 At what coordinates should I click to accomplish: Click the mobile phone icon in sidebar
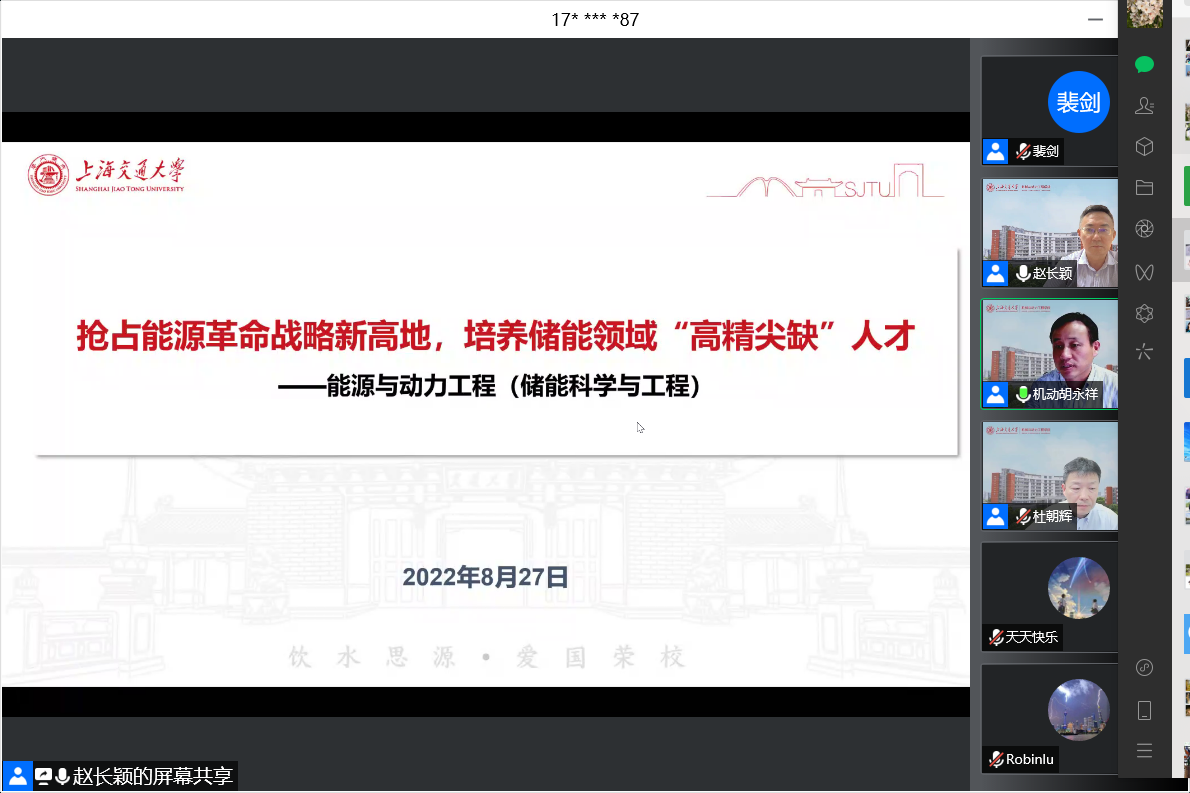[x=1145, y=710]
